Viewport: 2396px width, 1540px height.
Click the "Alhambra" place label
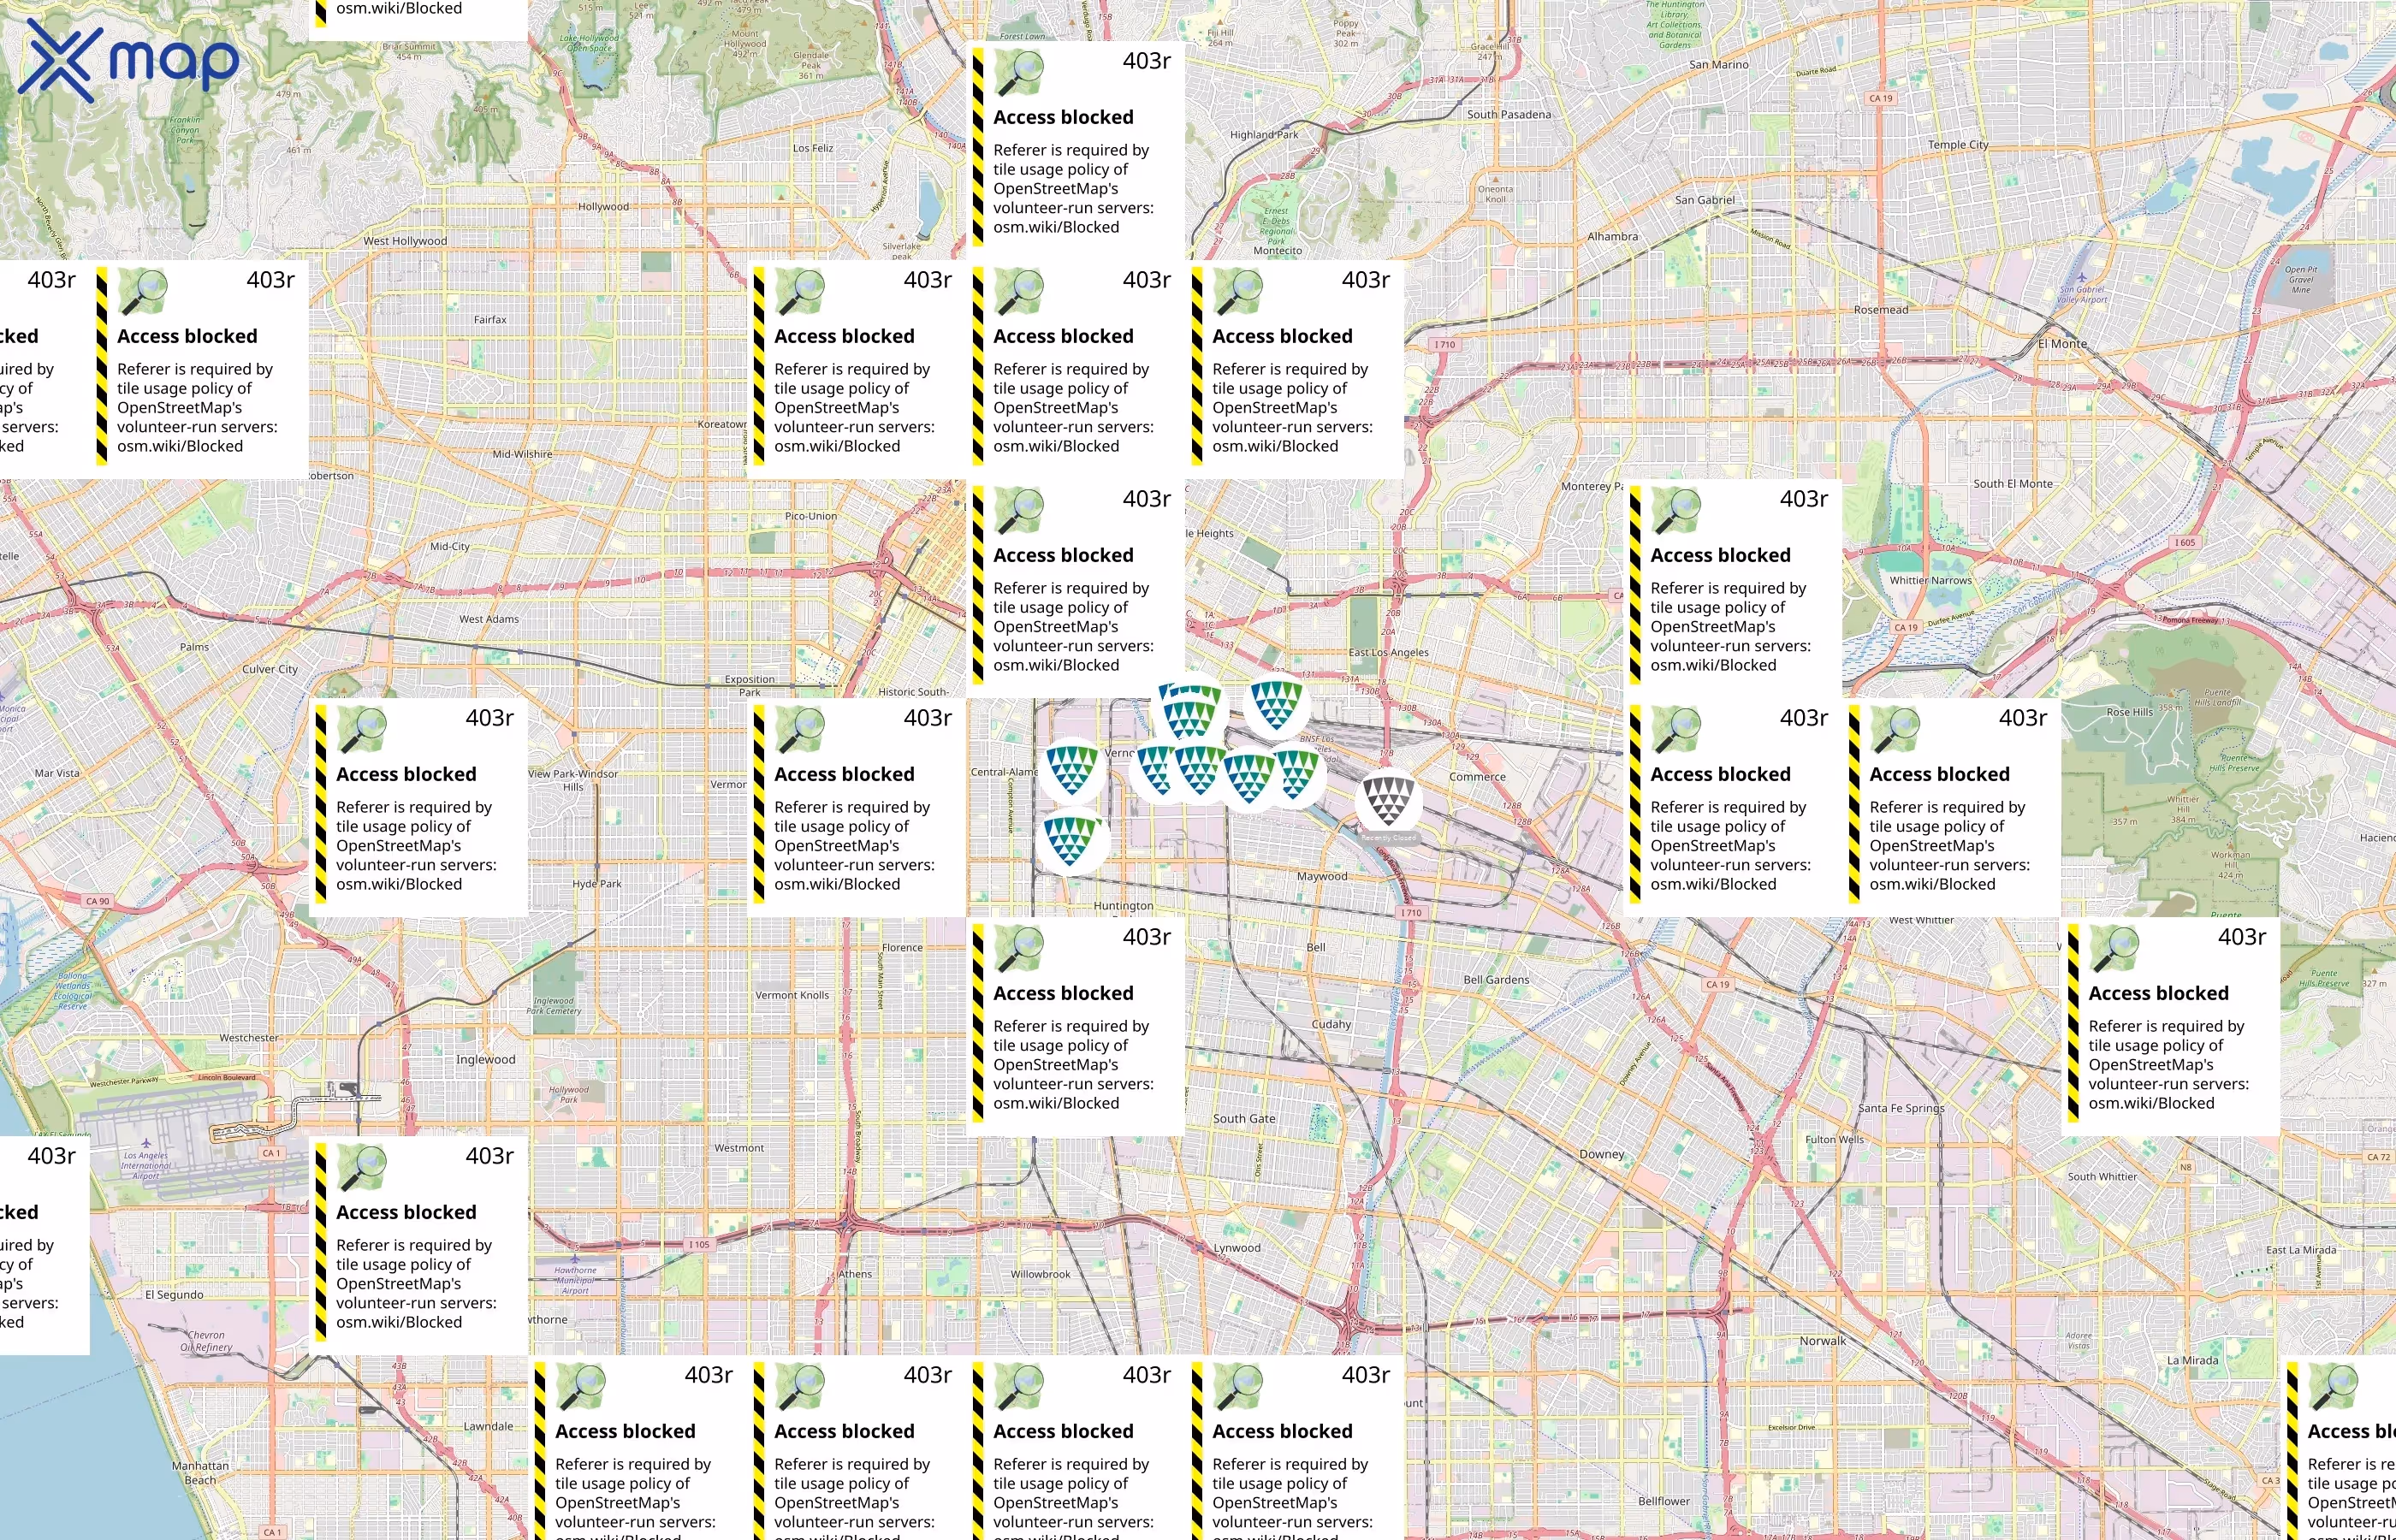point(1613,237)
